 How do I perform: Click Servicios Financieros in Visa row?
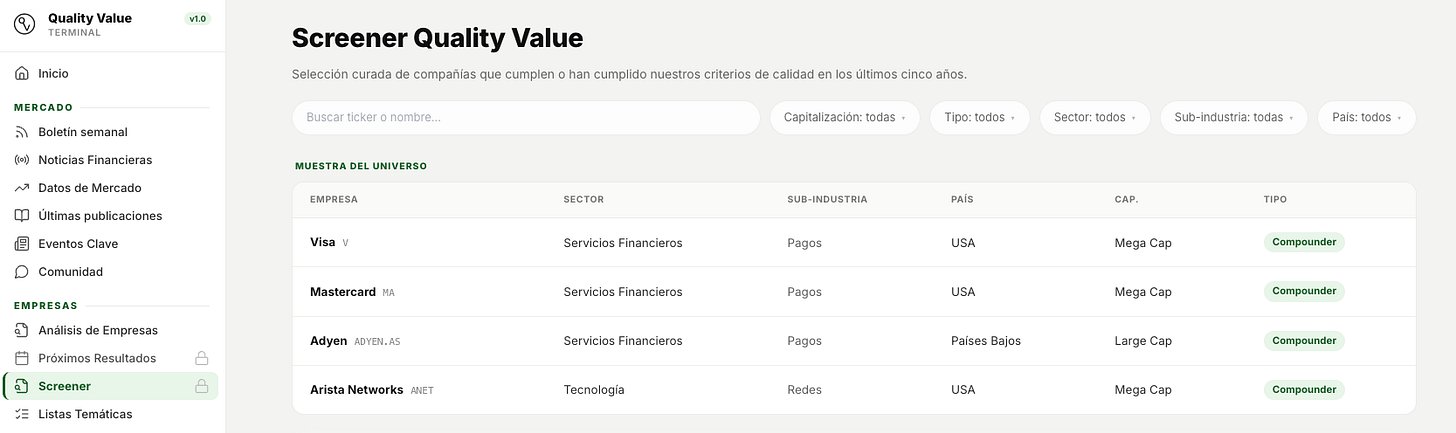pos(623,242)
